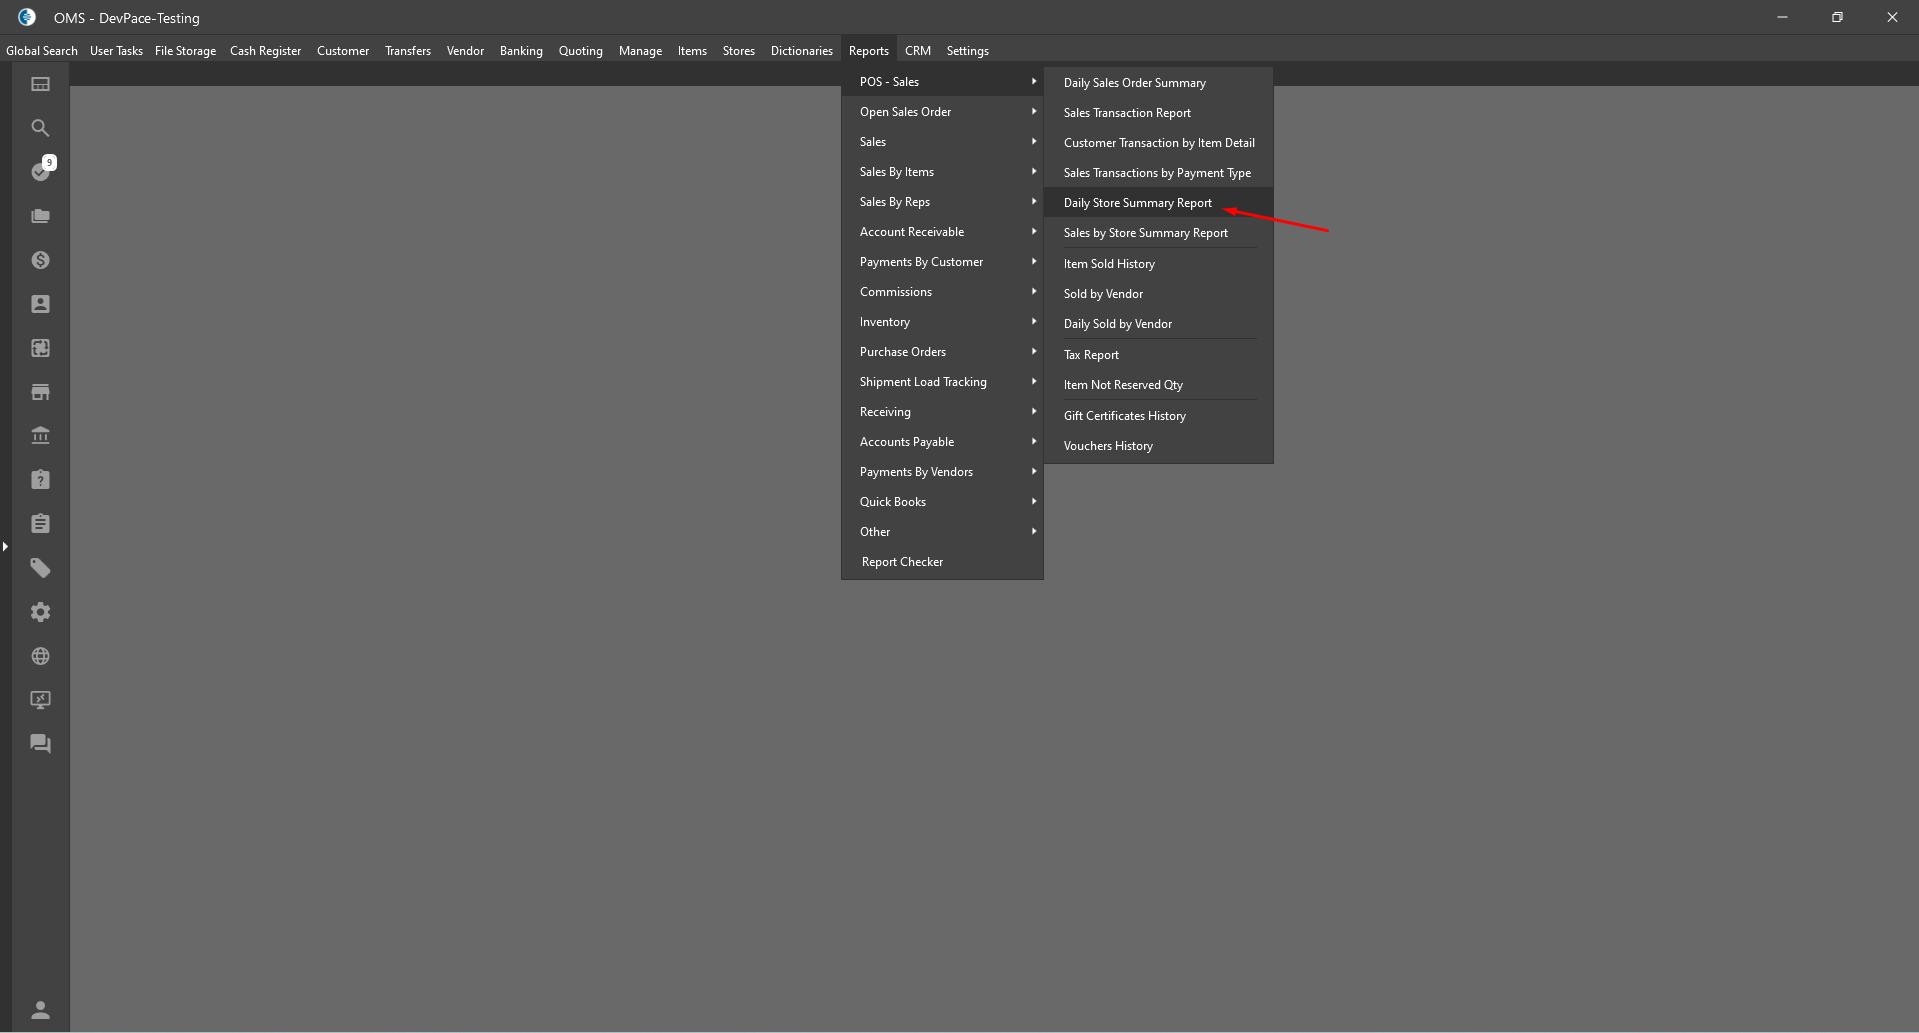Image resolution: width=1919 pixels, height=1033 pixels.
Task: Click the gear icon in the sidebar
Action: pyautogui.click(x=40, y=612)
